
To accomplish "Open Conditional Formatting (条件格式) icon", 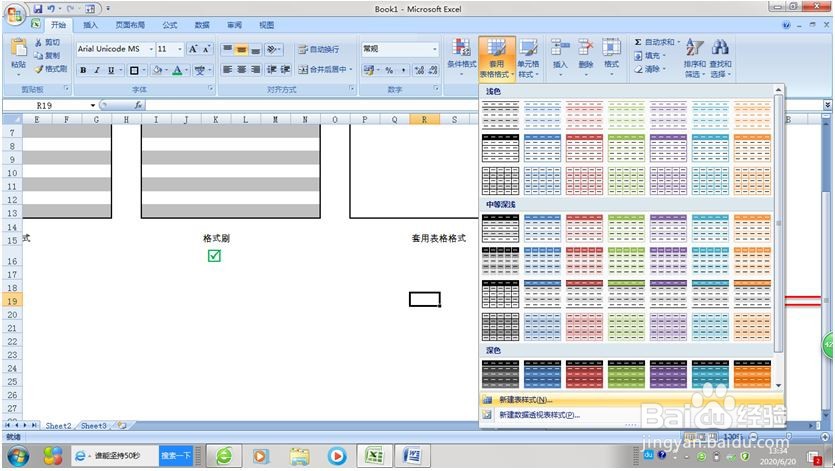I will tap(461, 48).
